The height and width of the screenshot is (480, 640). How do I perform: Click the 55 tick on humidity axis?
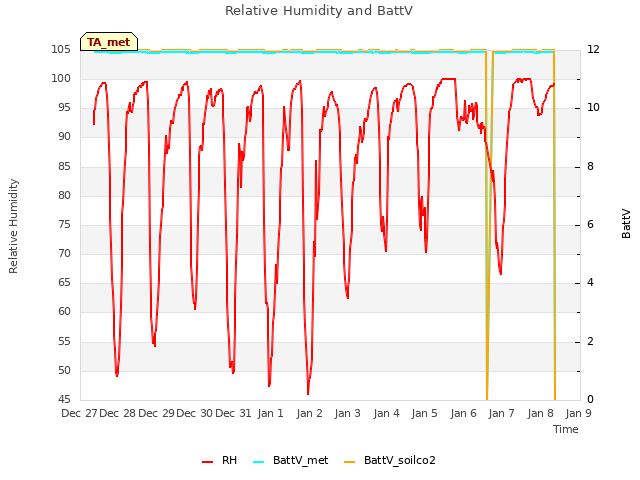(64, 342)
